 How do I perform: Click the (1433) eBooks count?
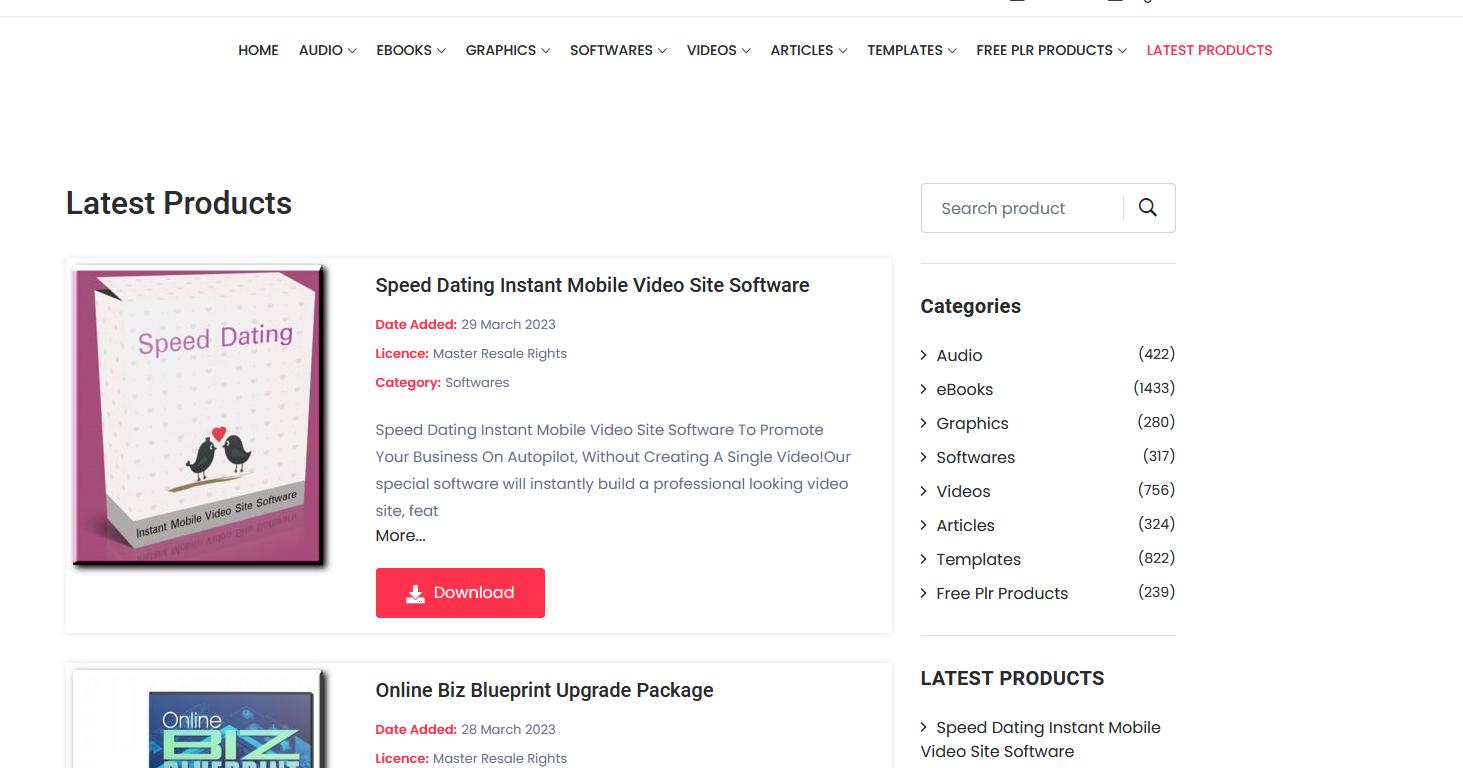1154,388
